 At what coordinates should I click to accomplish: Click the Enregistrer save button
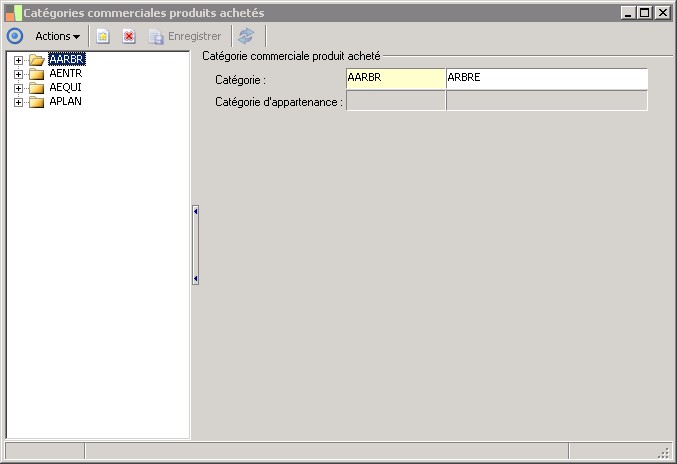tap(185, 36)
